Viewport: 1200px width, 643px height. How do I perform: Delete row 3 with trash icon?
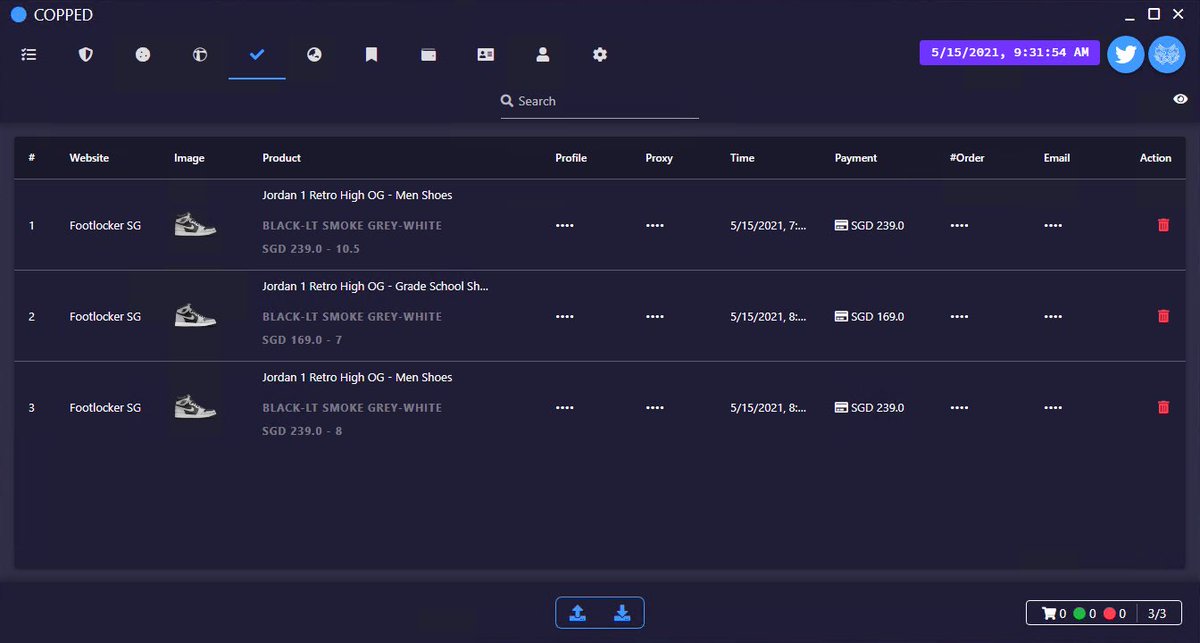(1163, 407)
